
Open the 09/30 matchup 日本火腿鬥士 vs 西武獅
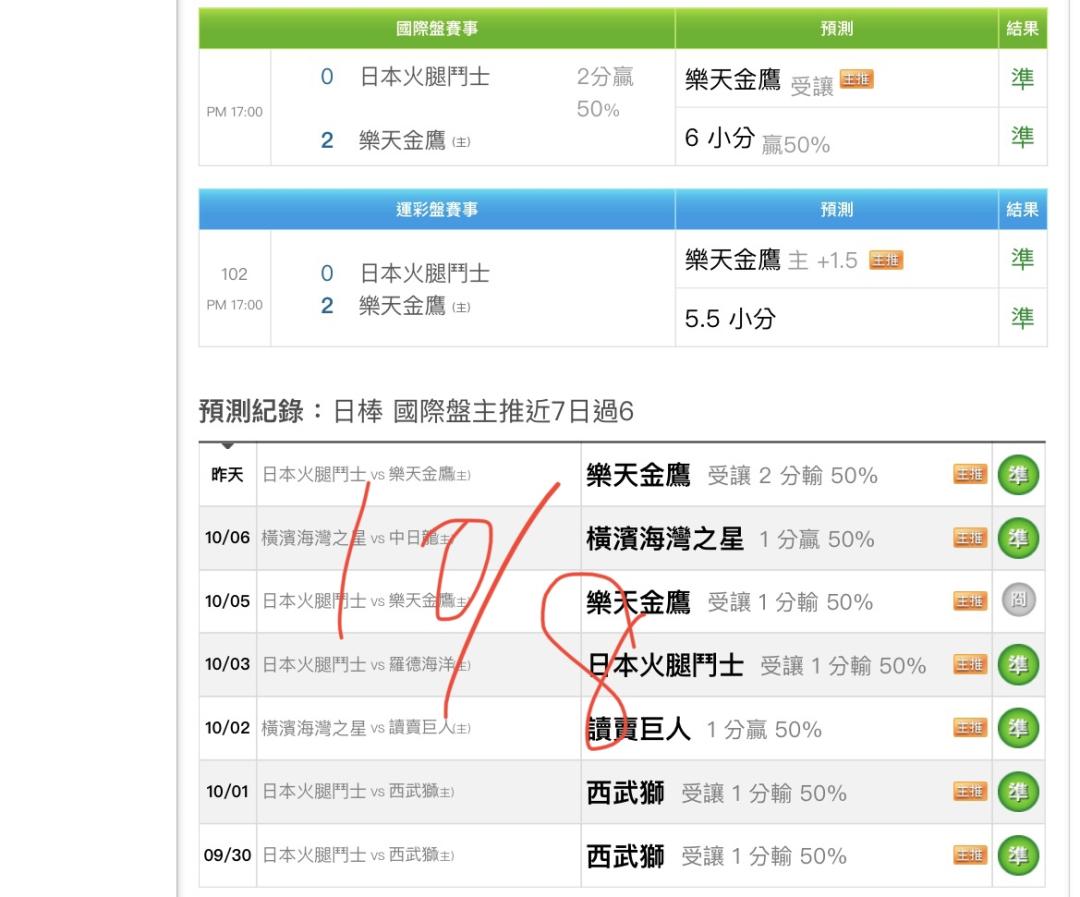click(x=358, y=856)
